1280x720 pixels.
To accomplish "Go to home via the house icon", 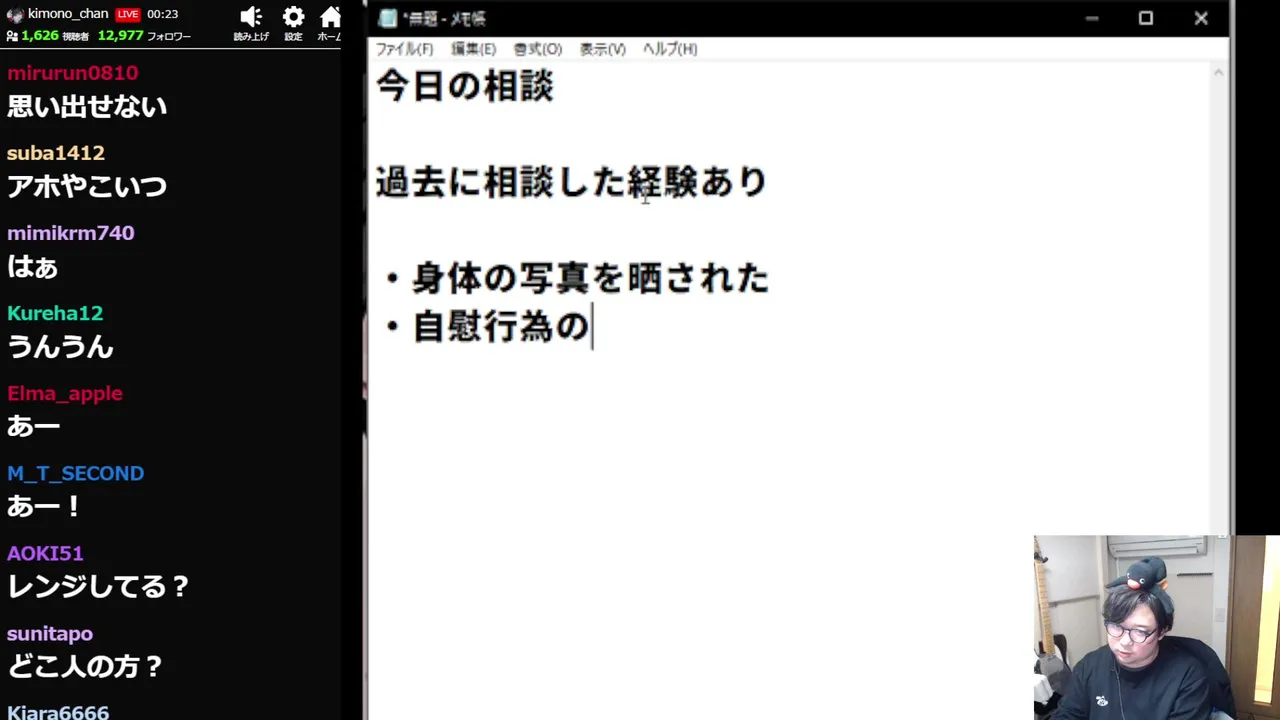I will click(330, 17).
